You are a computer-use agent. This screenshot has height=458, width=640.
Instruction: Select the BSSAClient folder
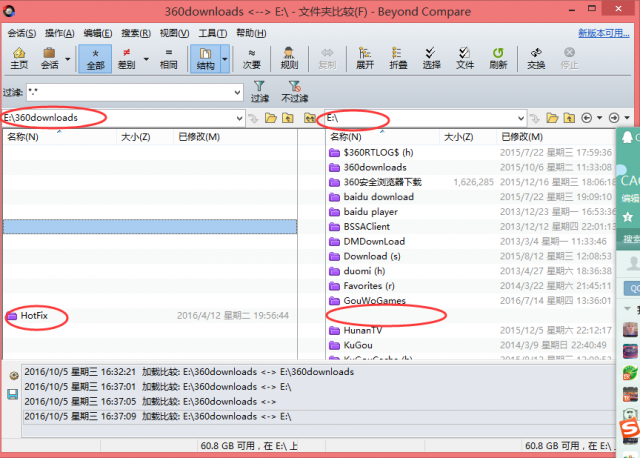pyautogui.click(x=359, y=227)
